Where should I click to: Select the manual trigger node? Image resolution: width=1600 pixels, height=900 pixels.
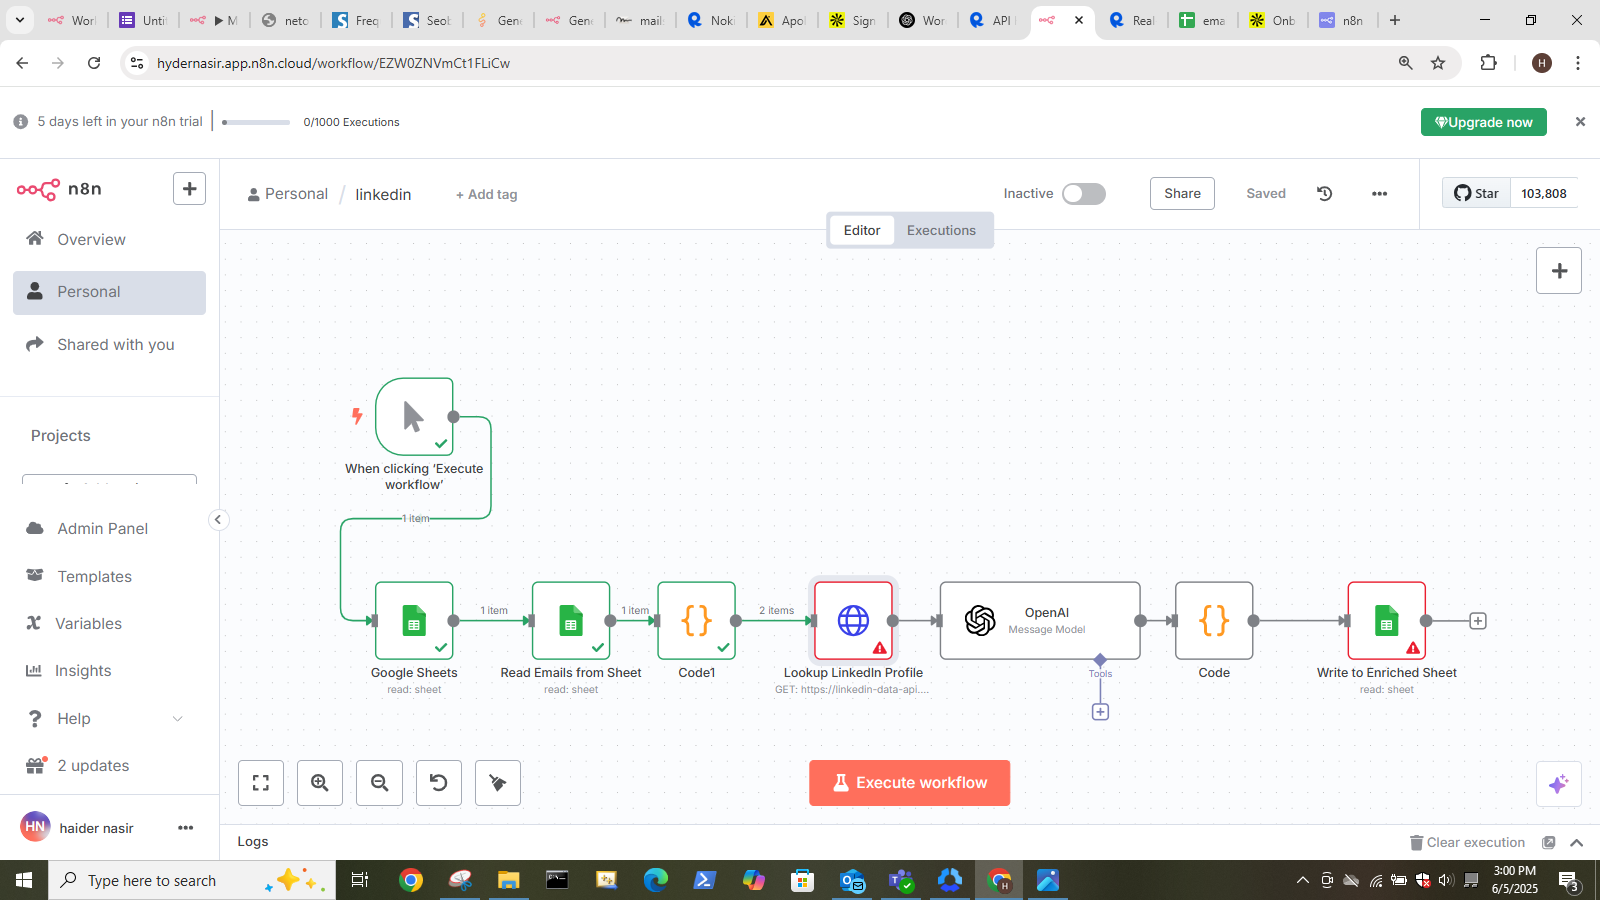(414, 416)
